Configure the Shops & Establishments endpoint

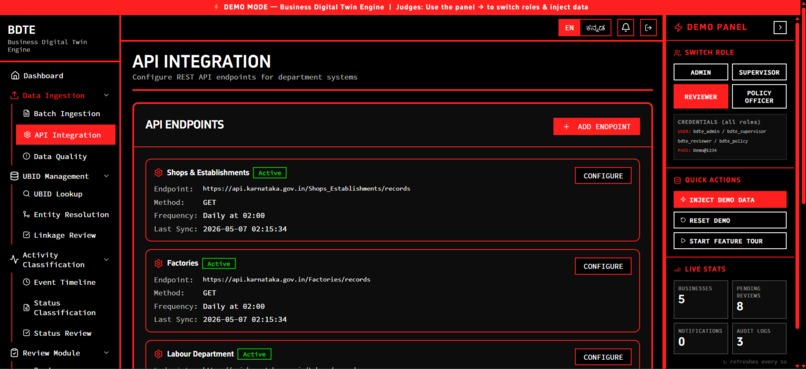603,176
